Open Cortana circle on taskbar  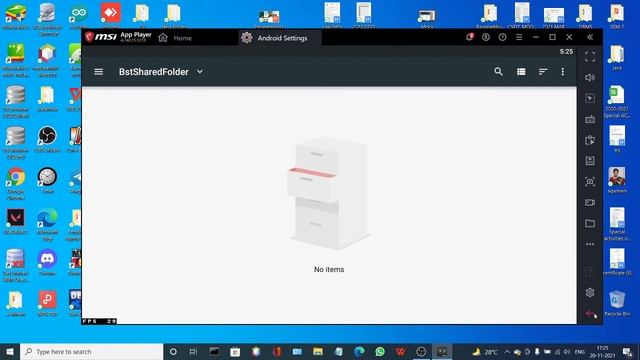(173, 351)
